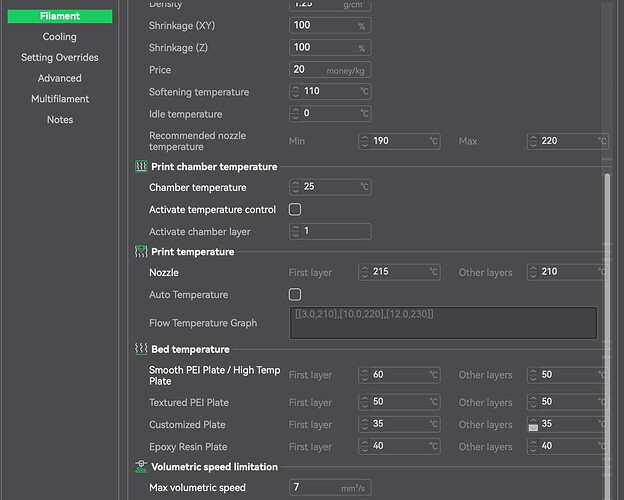This screenshot has width=624, height=500.
Task: Click the Flow Temperature Graph text field
Action: coord(443,322)
